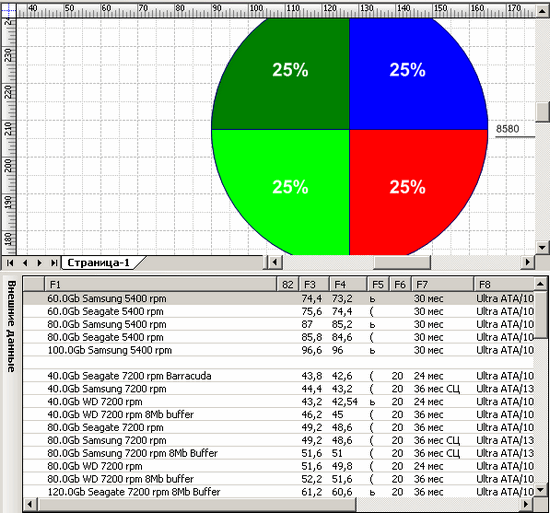Select row 120.0Gb Seagate 7200 rpm 8Mb Buffer
The height and width of the screenshot is (513, 550).
coord(279,492)
